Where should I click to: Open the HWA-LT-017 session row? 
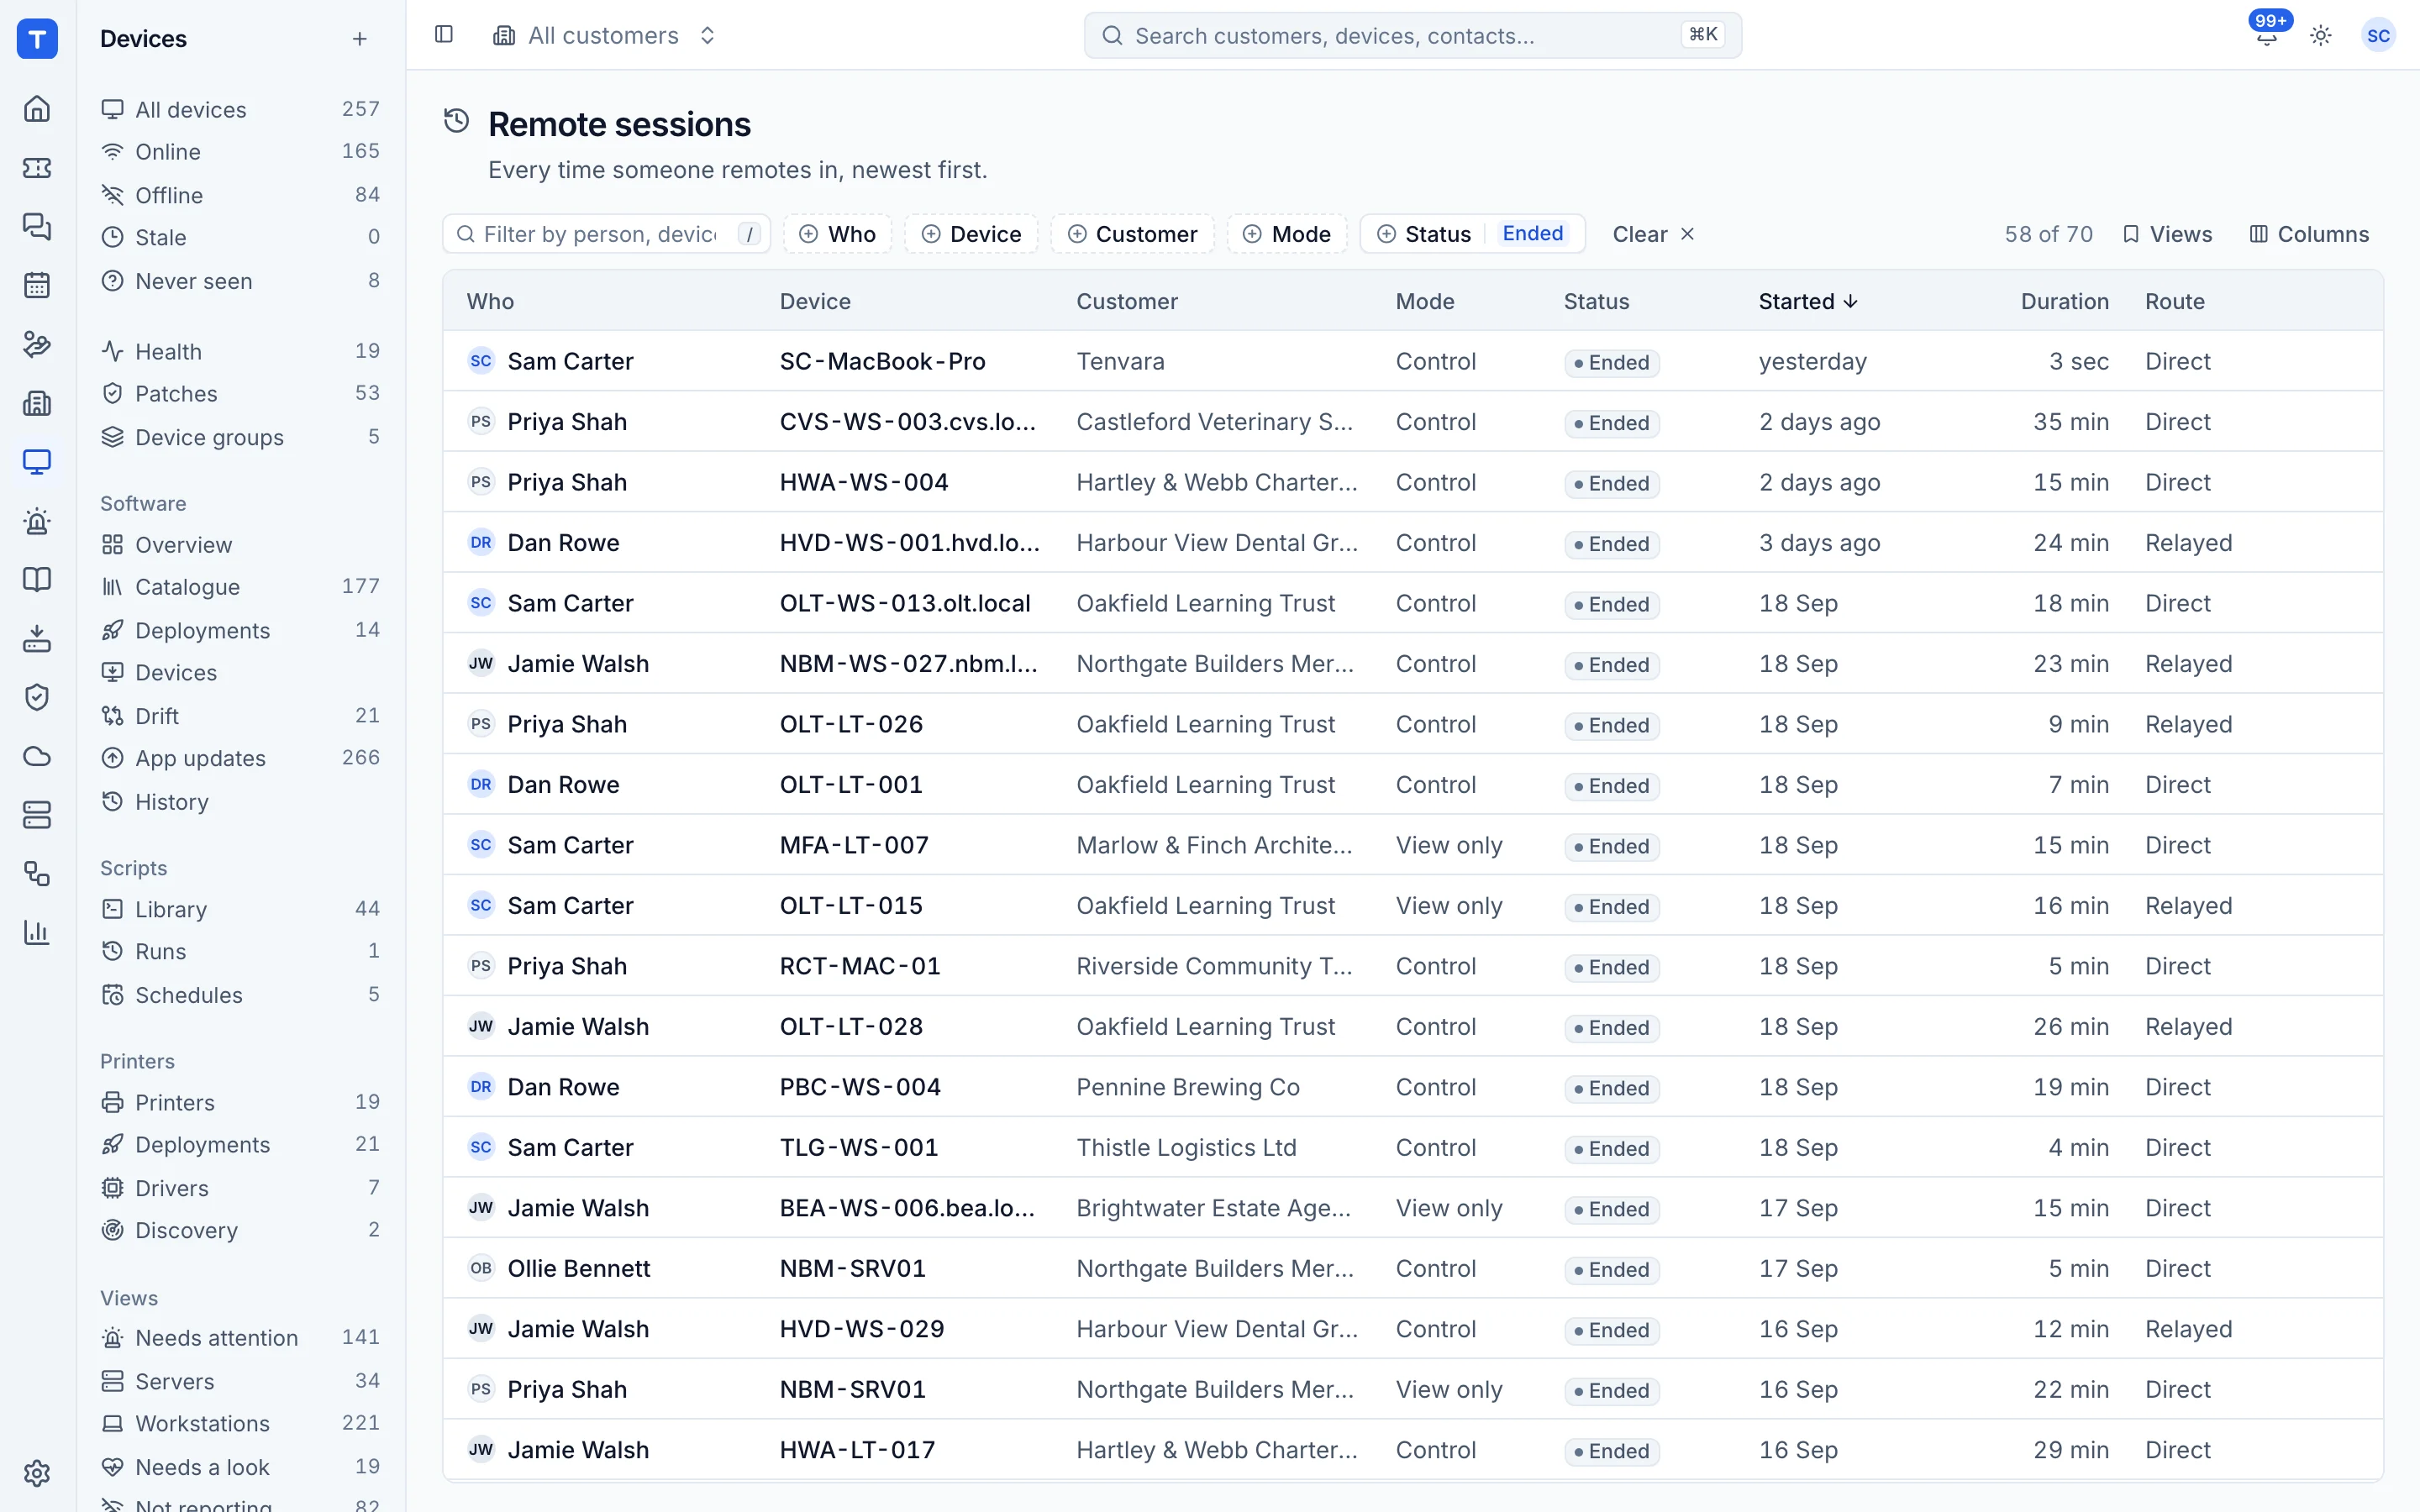(x=1412, y=1450)
